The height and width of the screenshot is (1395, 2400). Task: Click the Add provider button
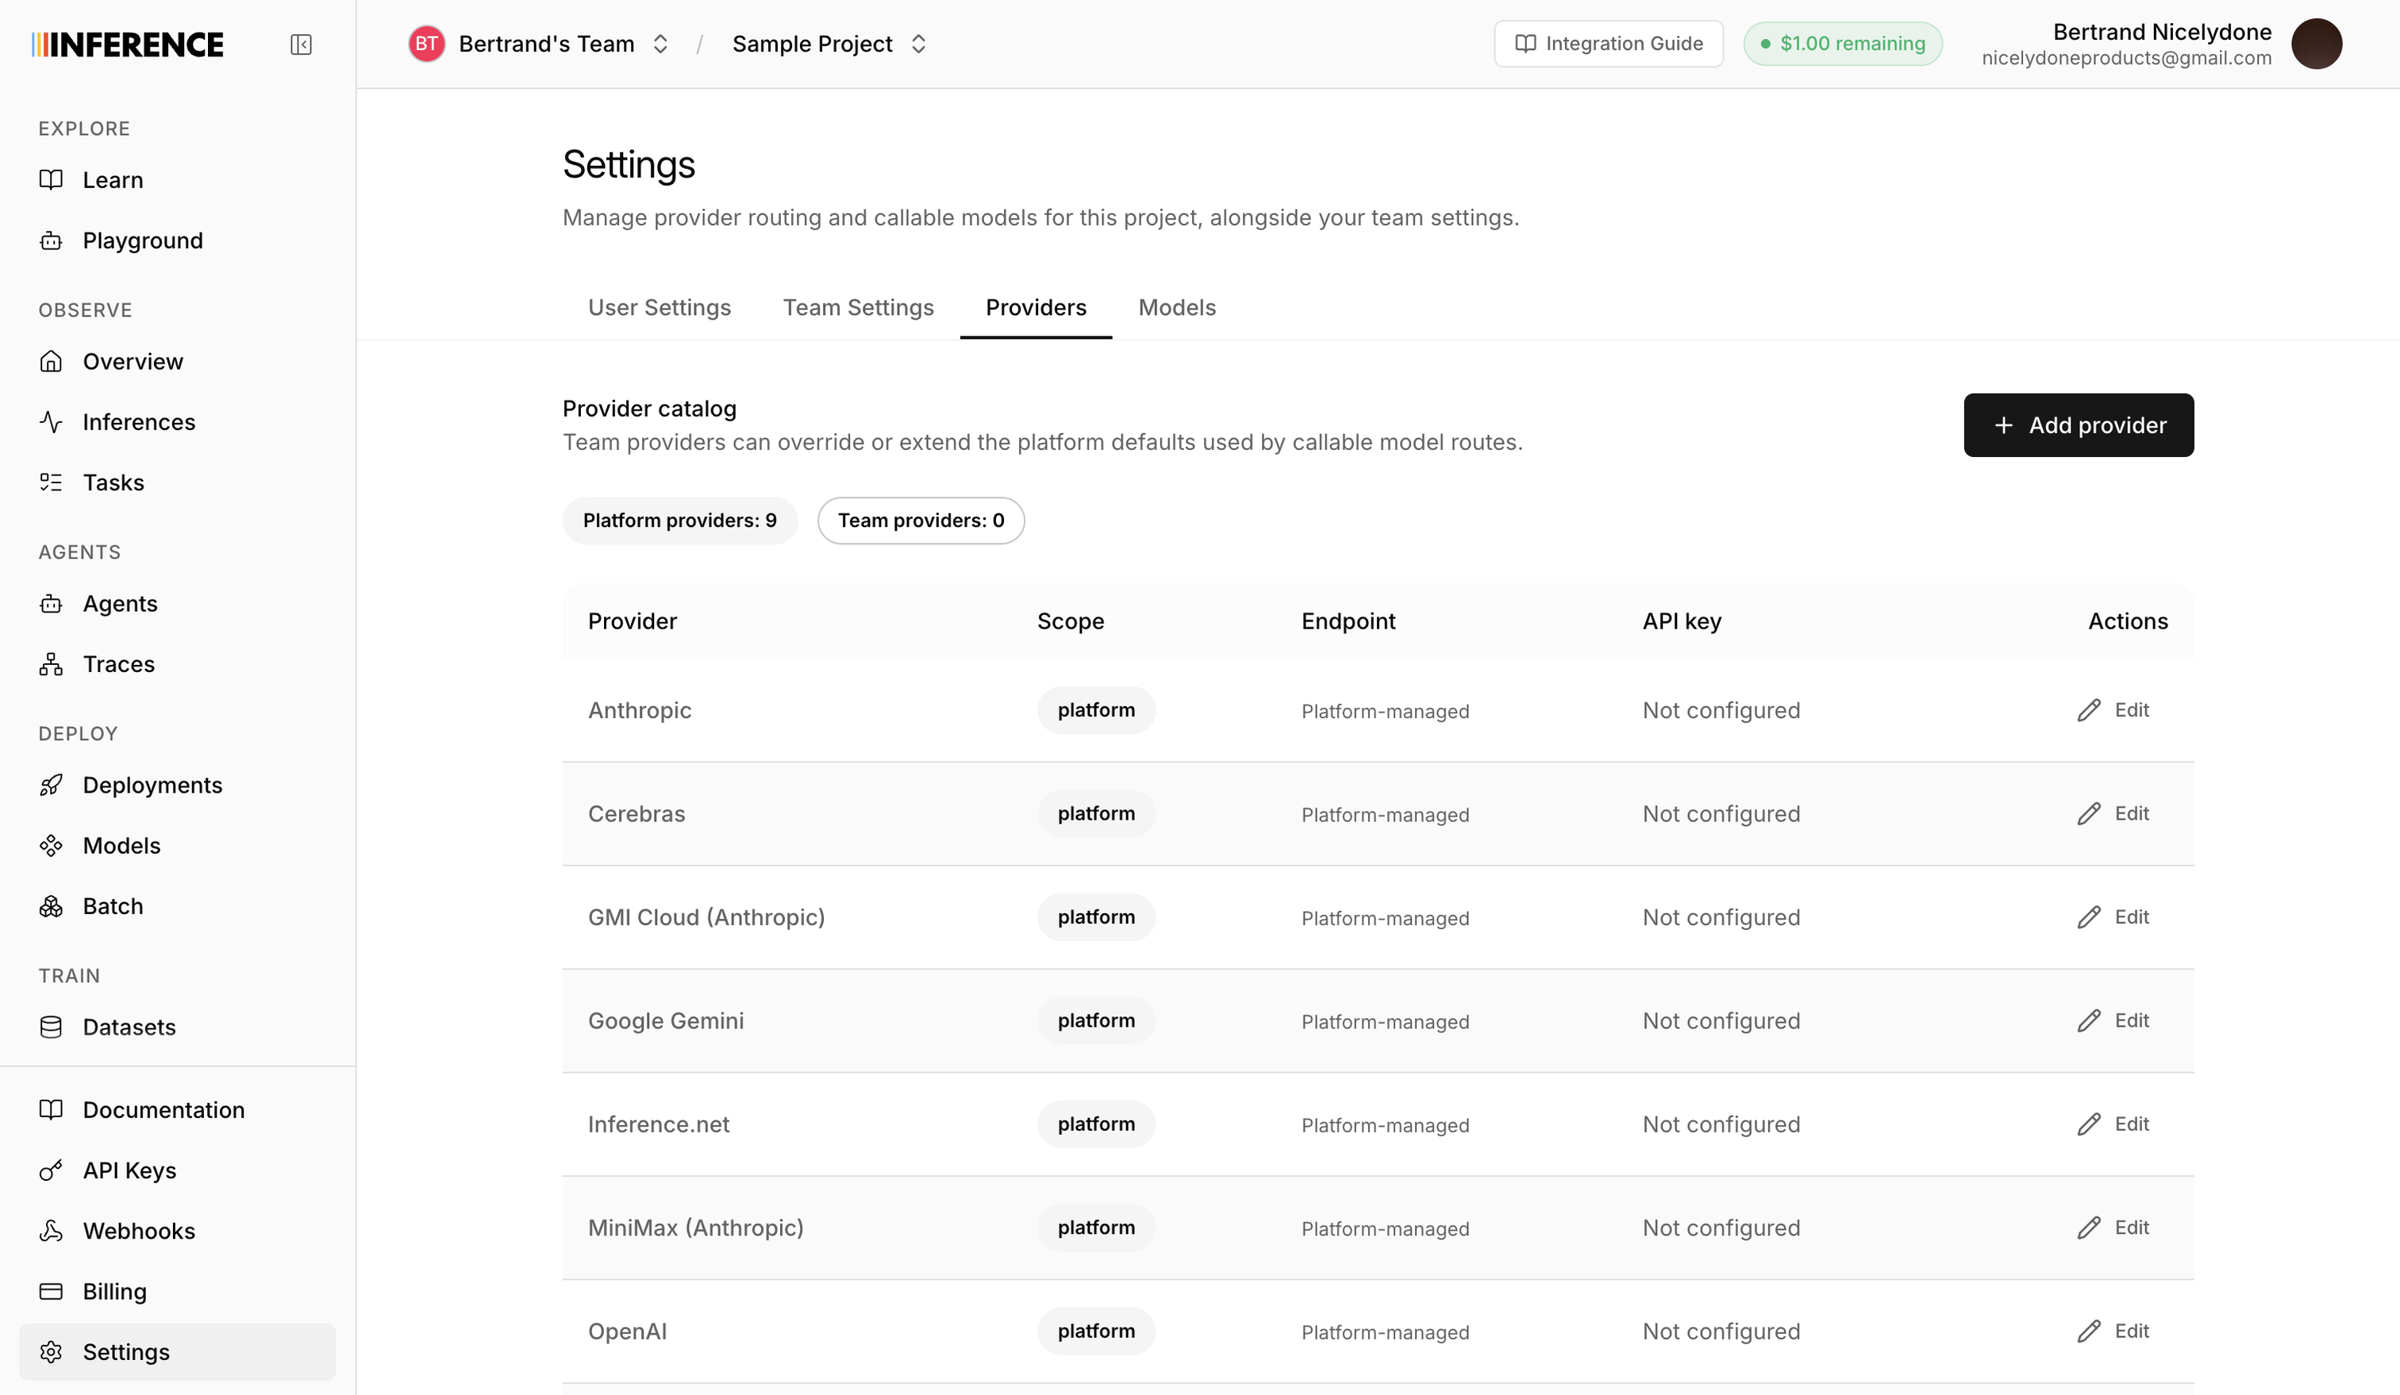(2079, 425)
